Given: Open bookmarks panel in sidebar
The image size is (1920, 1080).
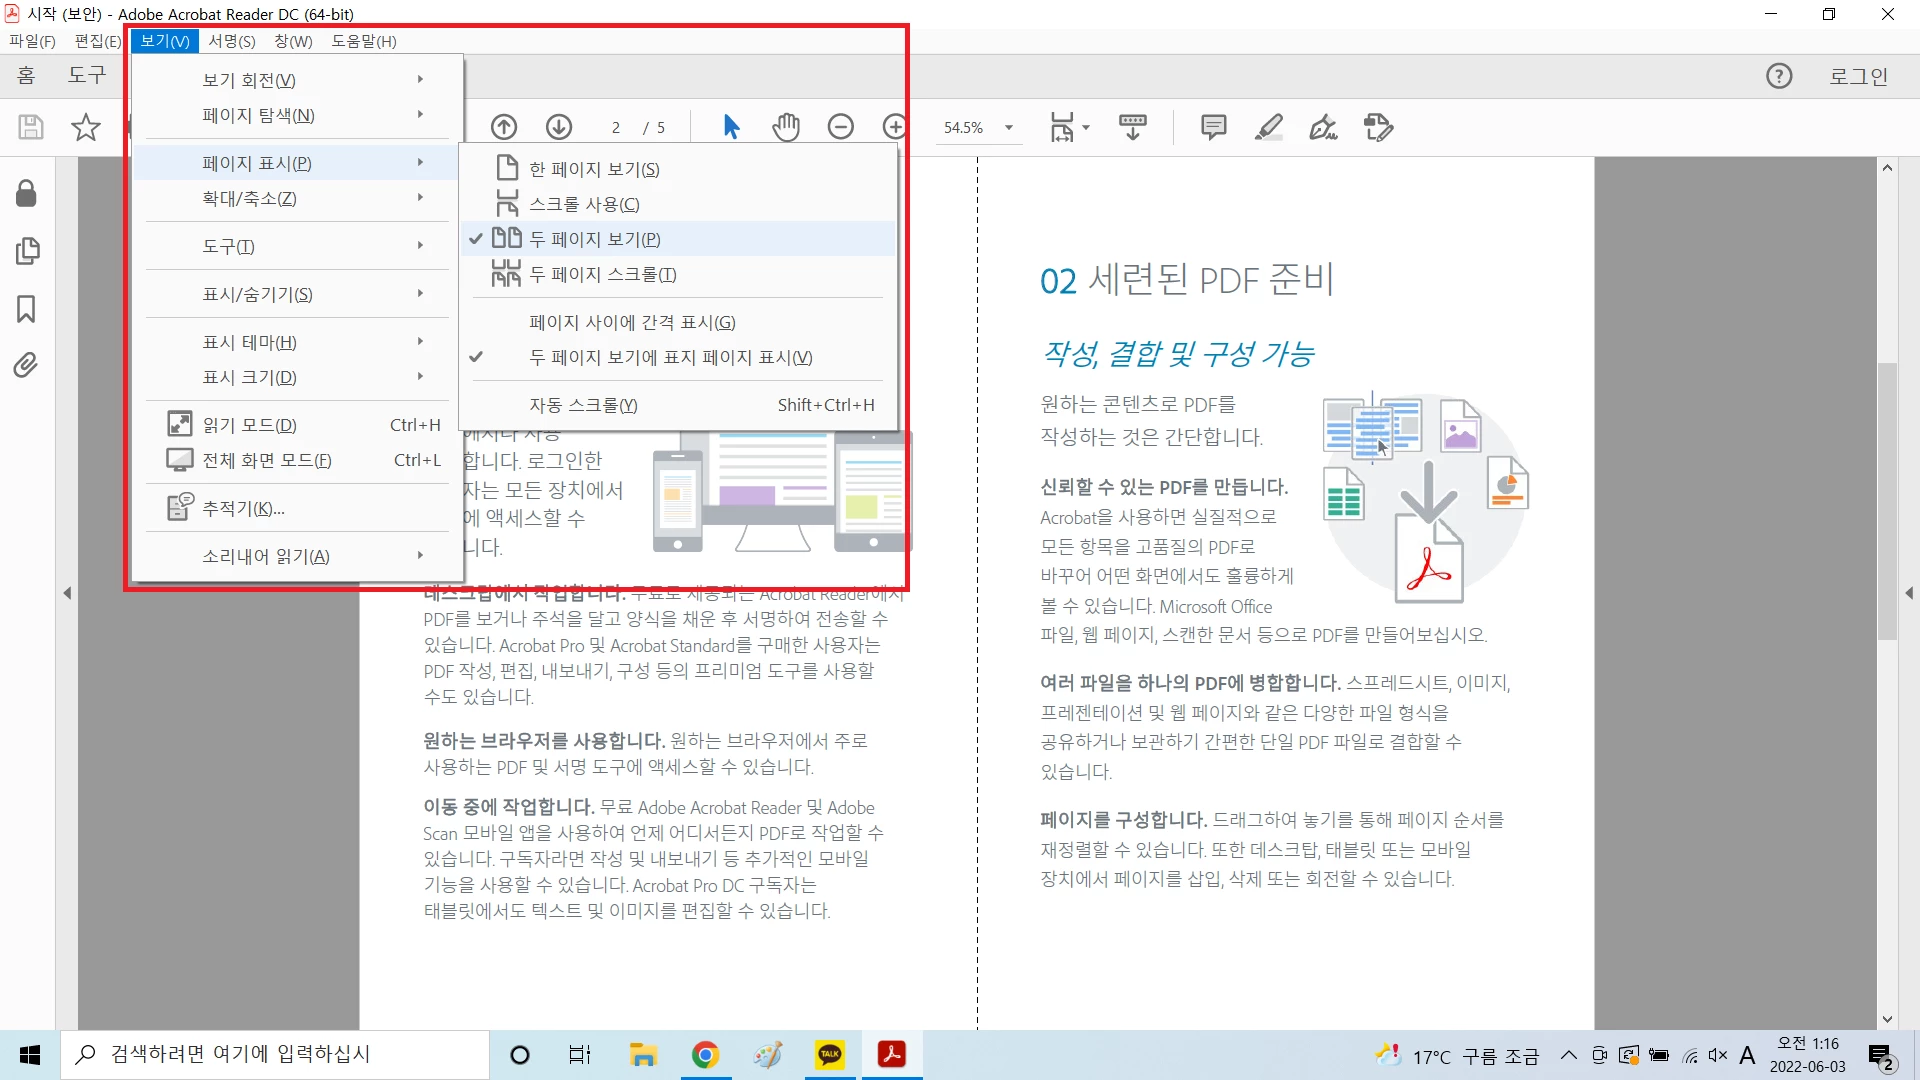Looking at the screenshot, I should tap(26, 309).
